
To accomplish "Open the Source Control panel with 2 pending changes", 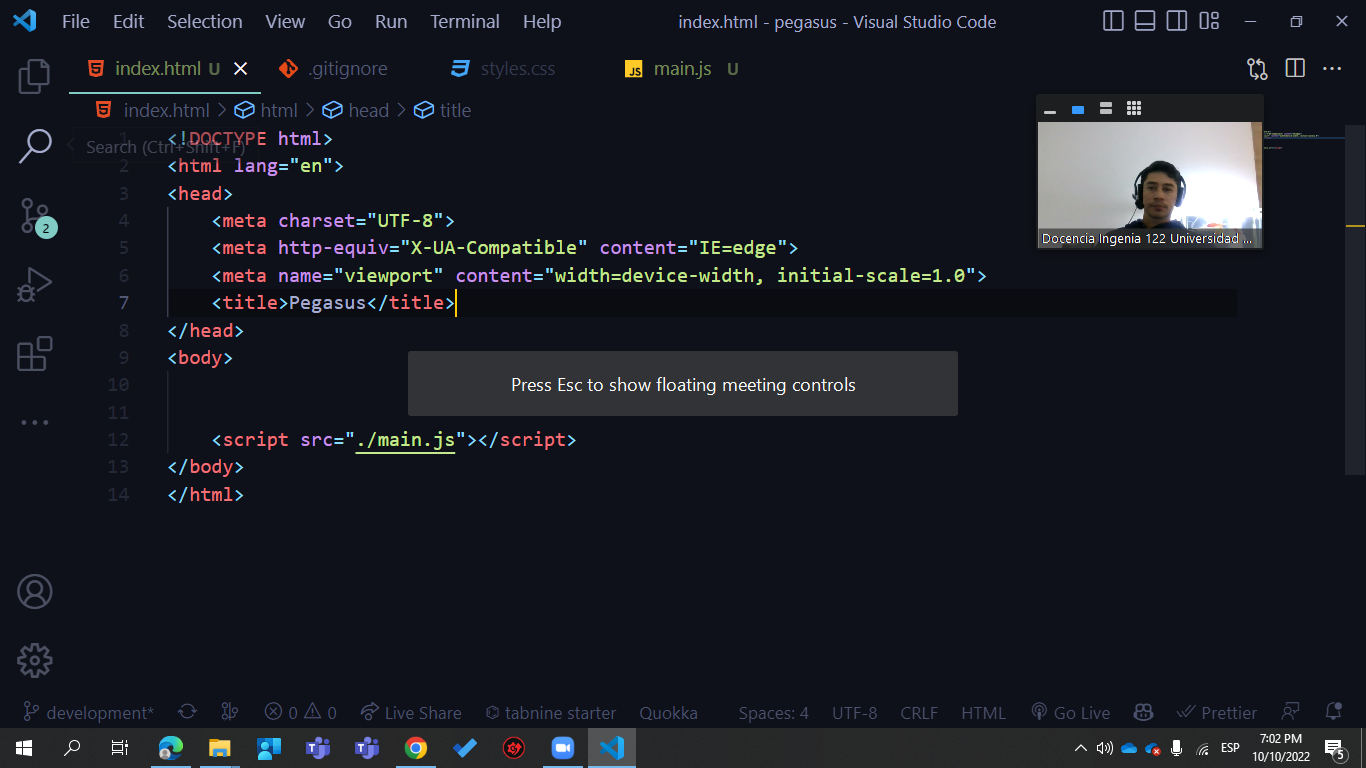I will [x=35, y=215].
